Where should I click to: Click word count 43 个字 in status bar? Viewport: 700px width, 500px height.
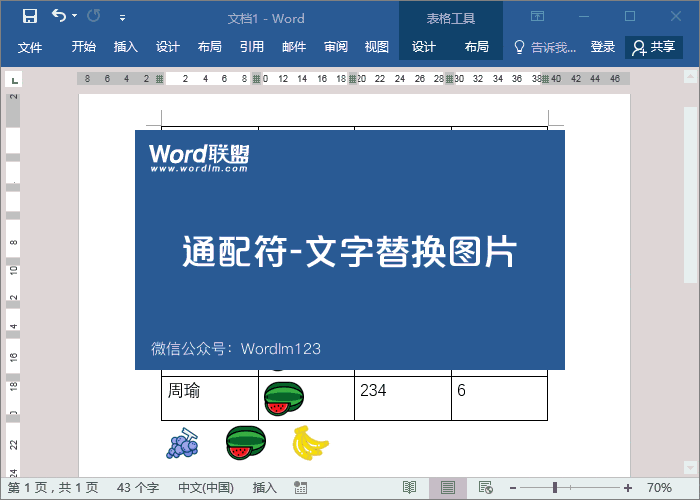[x=138, y=488]
